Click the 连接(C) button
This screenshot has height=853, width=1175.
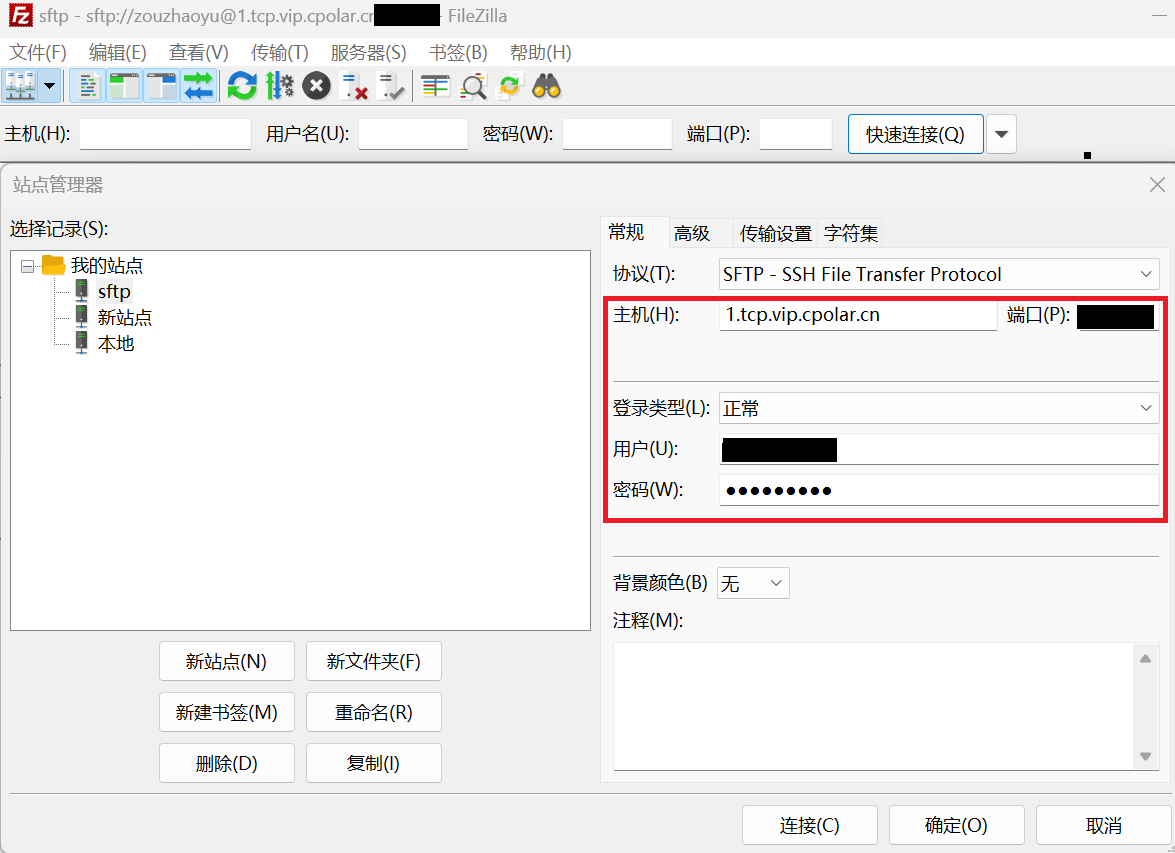click(809, 825)
